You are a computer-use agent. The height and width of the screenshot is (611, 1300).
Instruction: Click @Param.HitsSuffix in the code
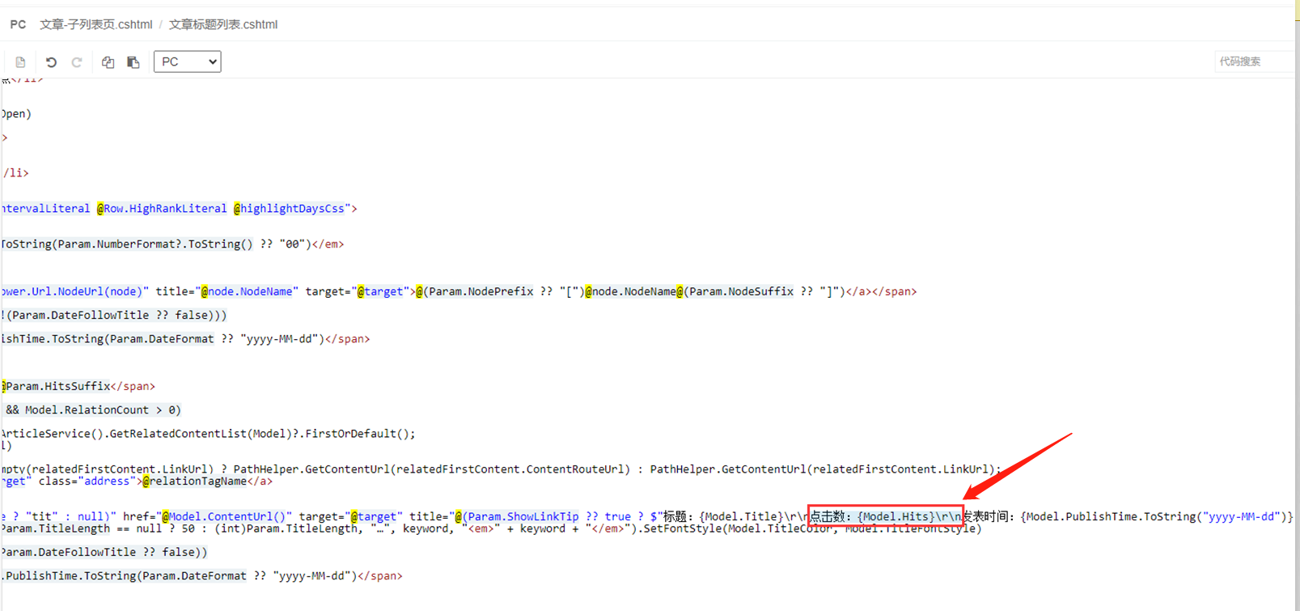click(x=56, y=386)
